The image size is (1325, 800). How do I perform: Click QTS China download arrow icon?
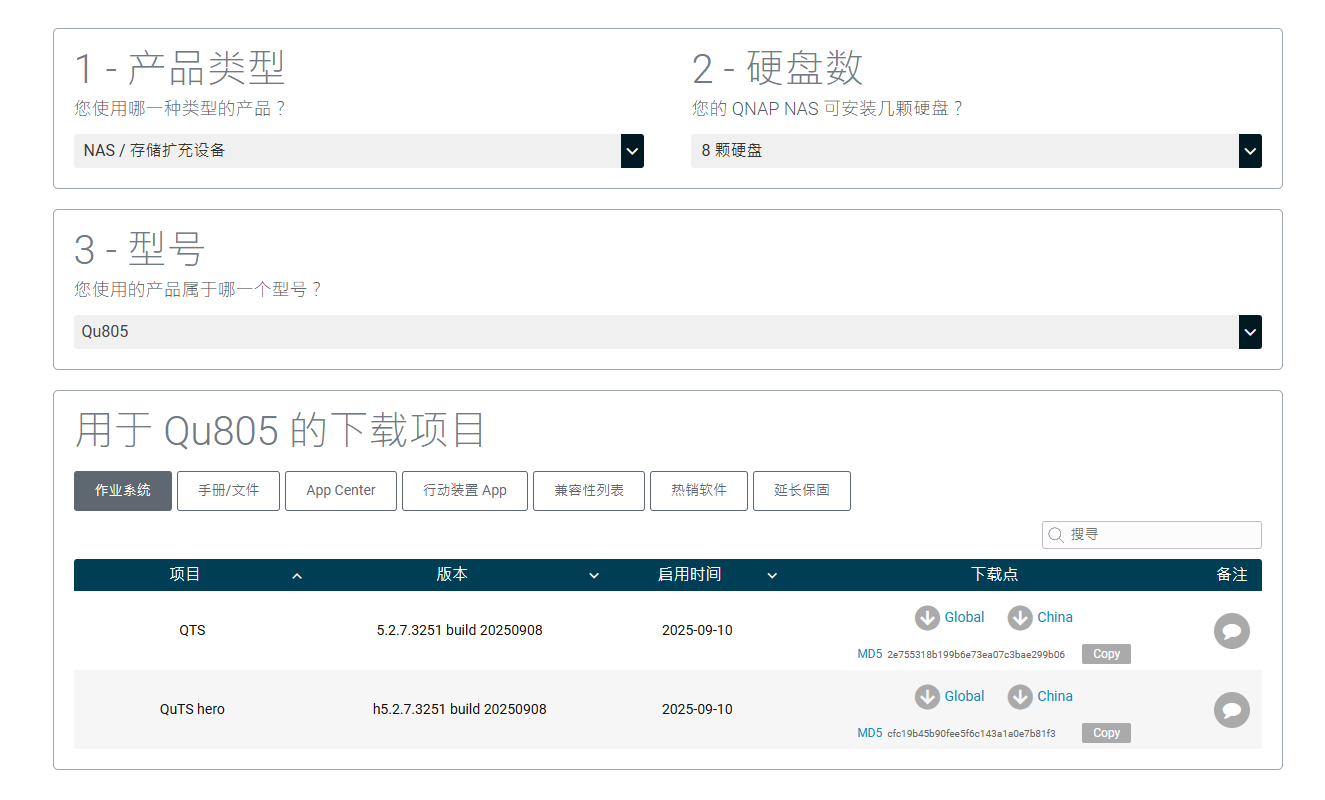tap(1019, 618)
